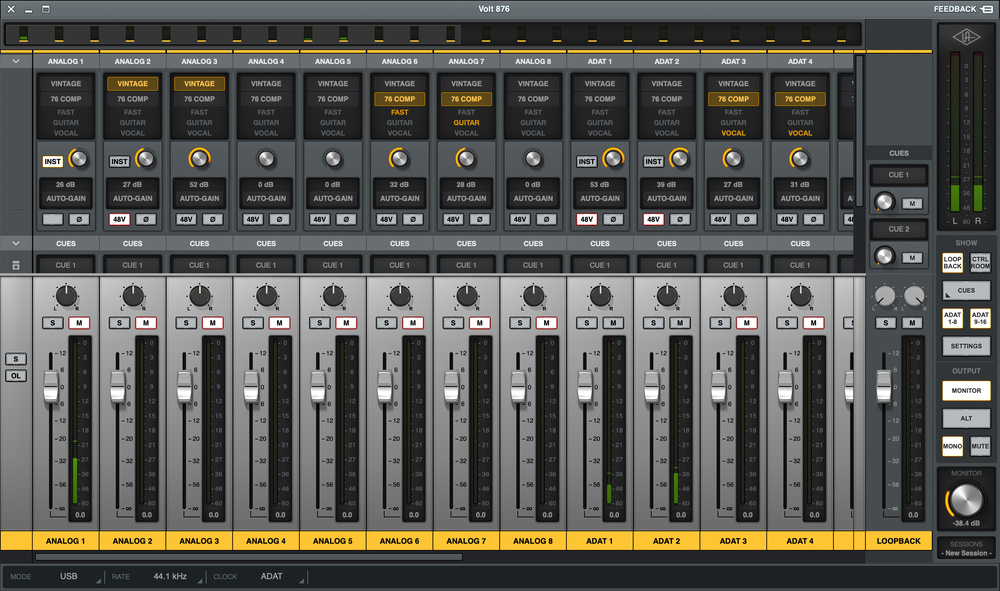The width and height of the screenshot is (1000, 591).
Task: Toggle INST input on ANALOG 1
Action: coord(52,161)
